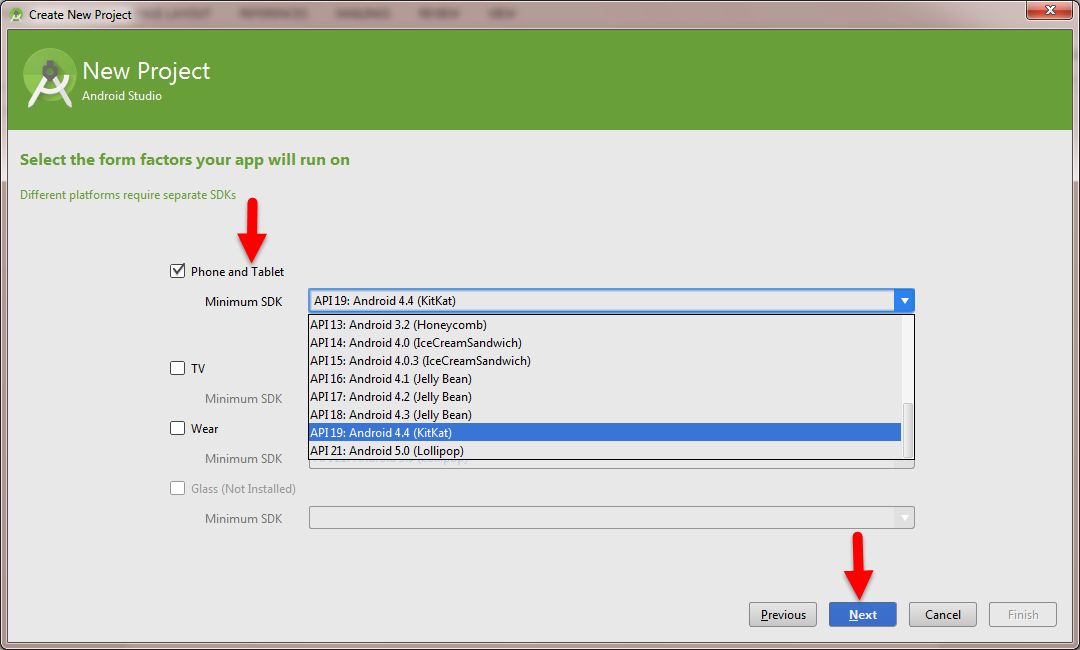
Task: Enable the TV form factor checkbox
Action: tap(178, 368)
